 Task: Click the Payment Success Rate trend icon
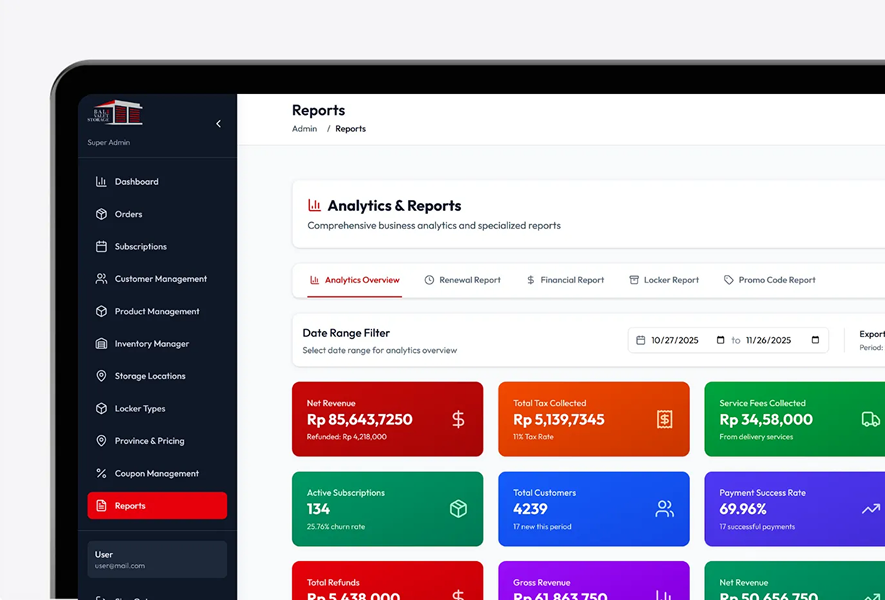[x=871, y=509]
